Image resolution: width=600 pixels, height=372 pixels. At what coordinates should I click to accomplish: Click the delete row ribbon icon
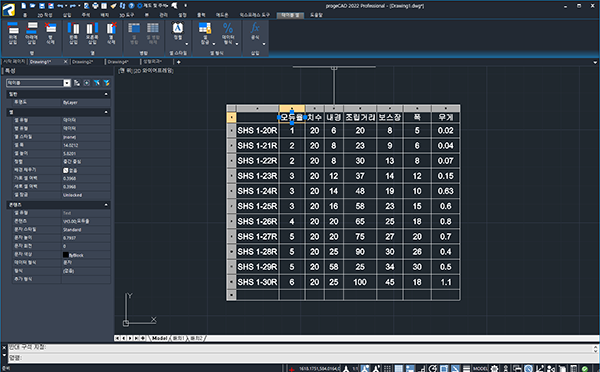click(x=50, y=28)
